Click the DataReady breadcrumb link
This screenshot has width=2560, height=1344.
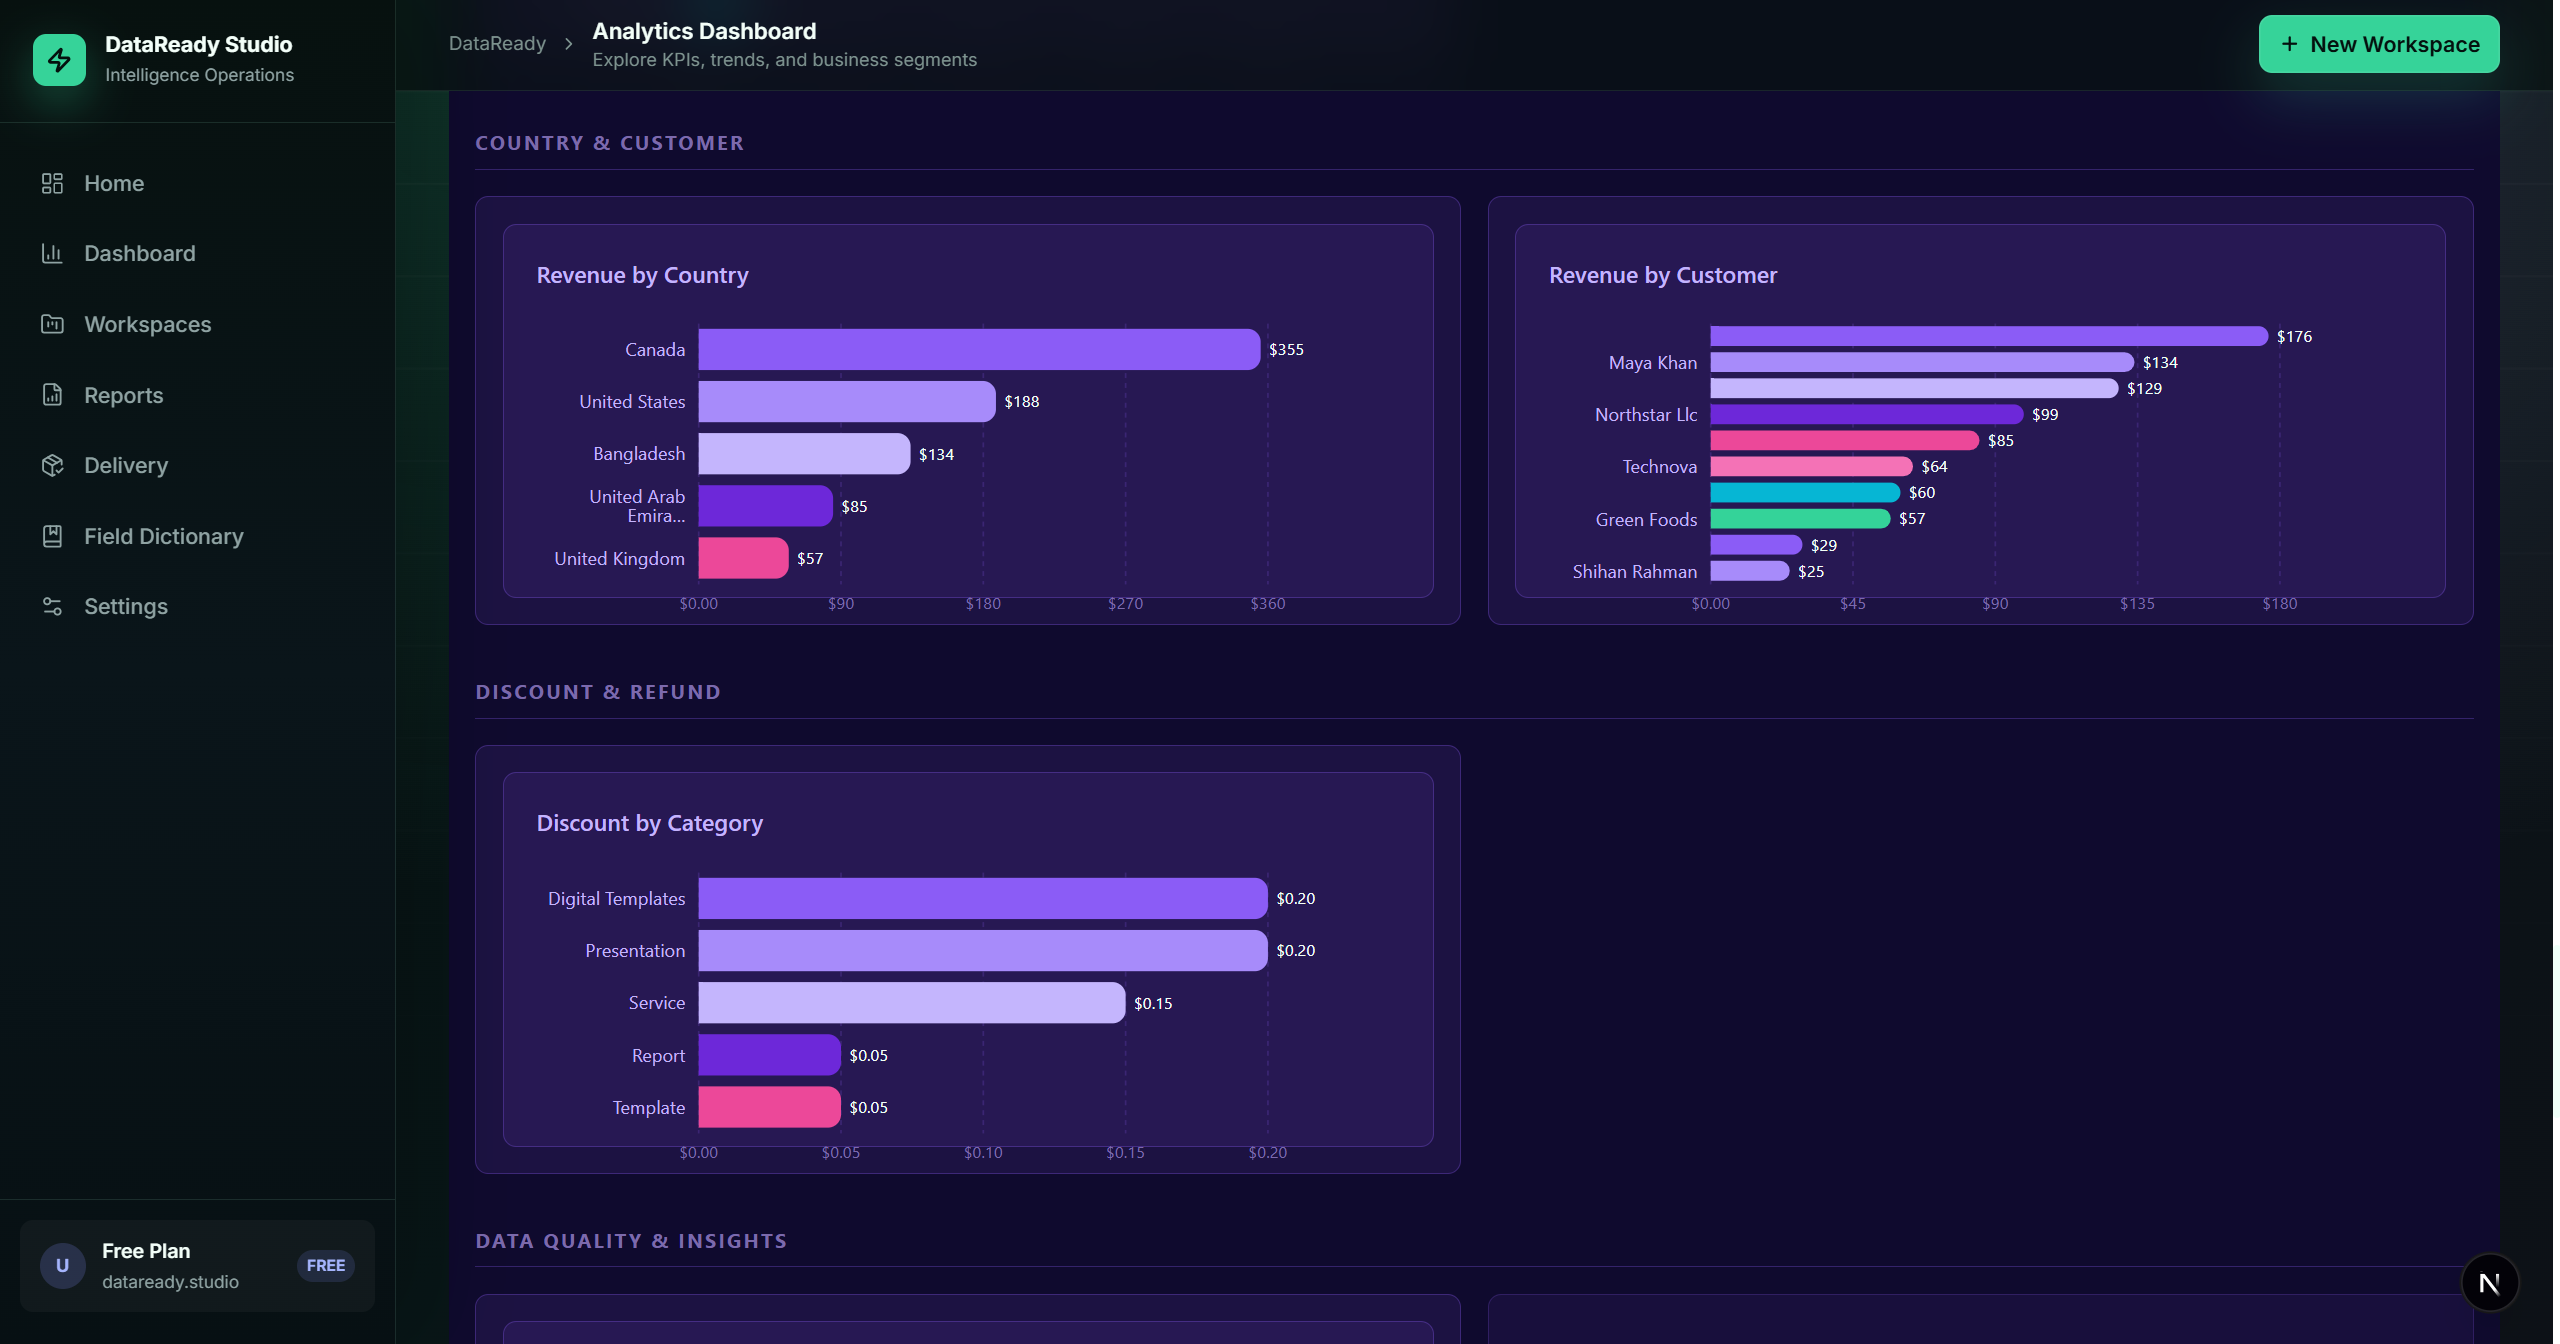[x=497, y=44]
